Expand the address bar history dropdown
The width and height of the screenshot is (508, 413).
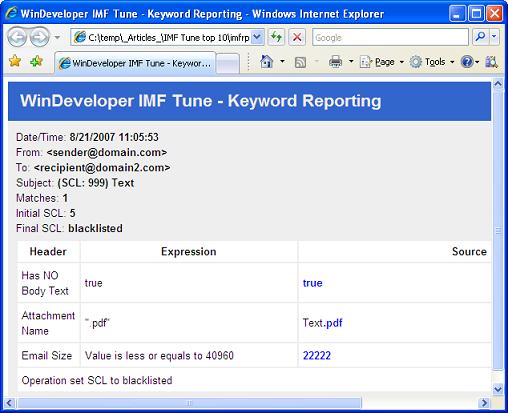(x=257, y=37)
